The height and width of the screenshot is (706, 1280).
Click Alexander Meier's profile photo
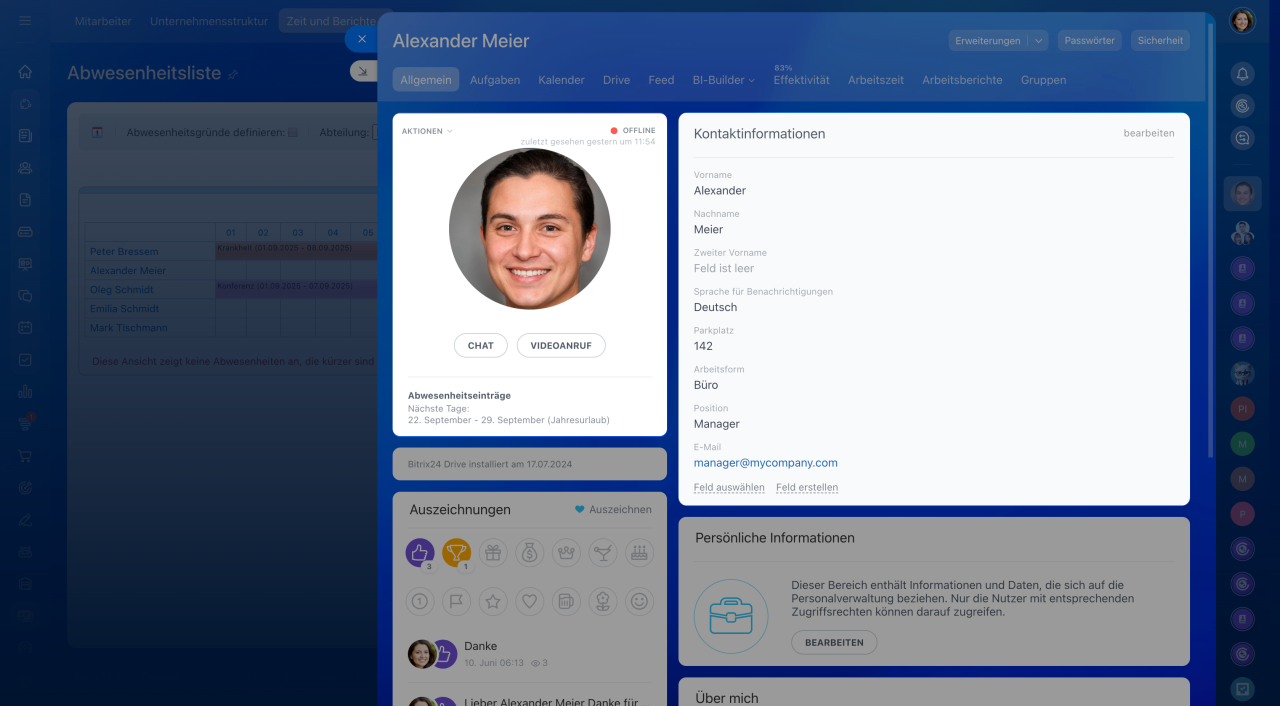[x=530, y=229]
